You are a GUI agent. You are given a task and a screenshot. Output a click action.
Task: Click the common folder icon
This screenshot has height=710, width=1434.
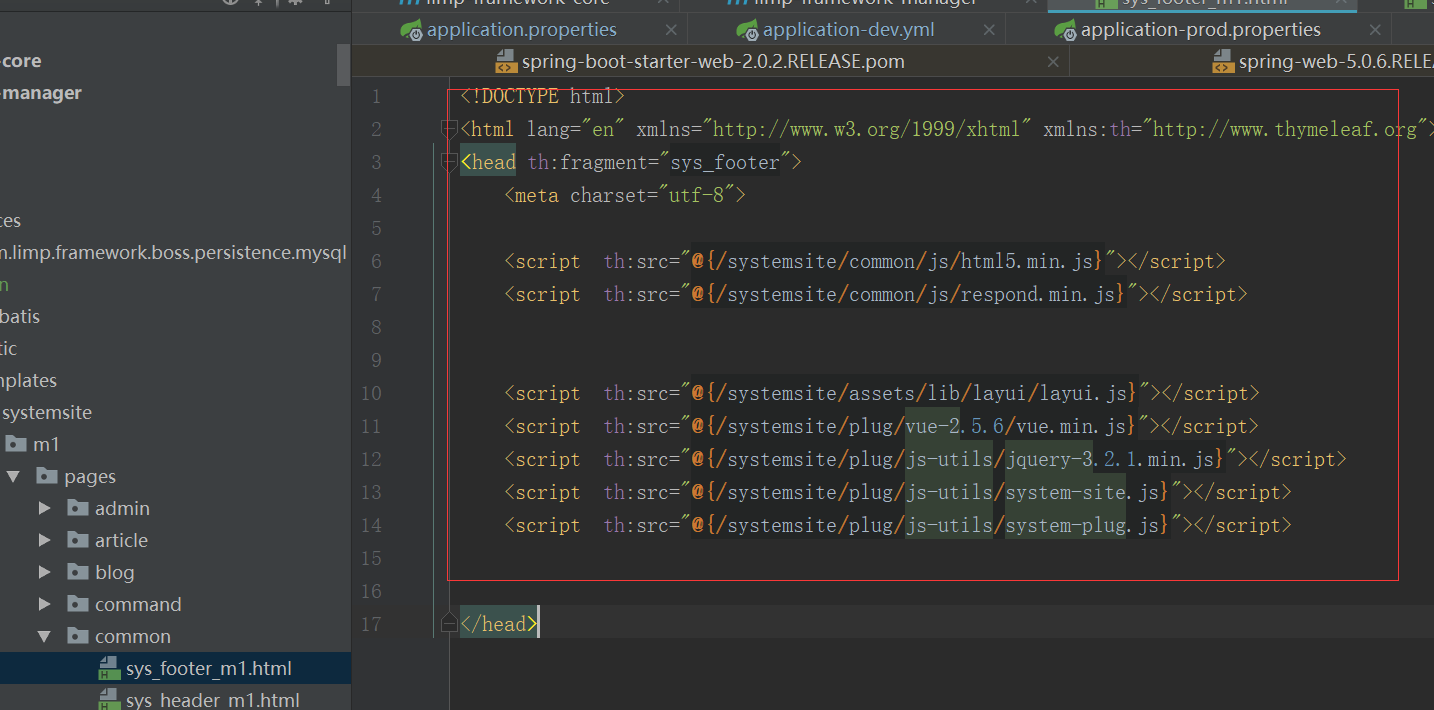point(78,636)
